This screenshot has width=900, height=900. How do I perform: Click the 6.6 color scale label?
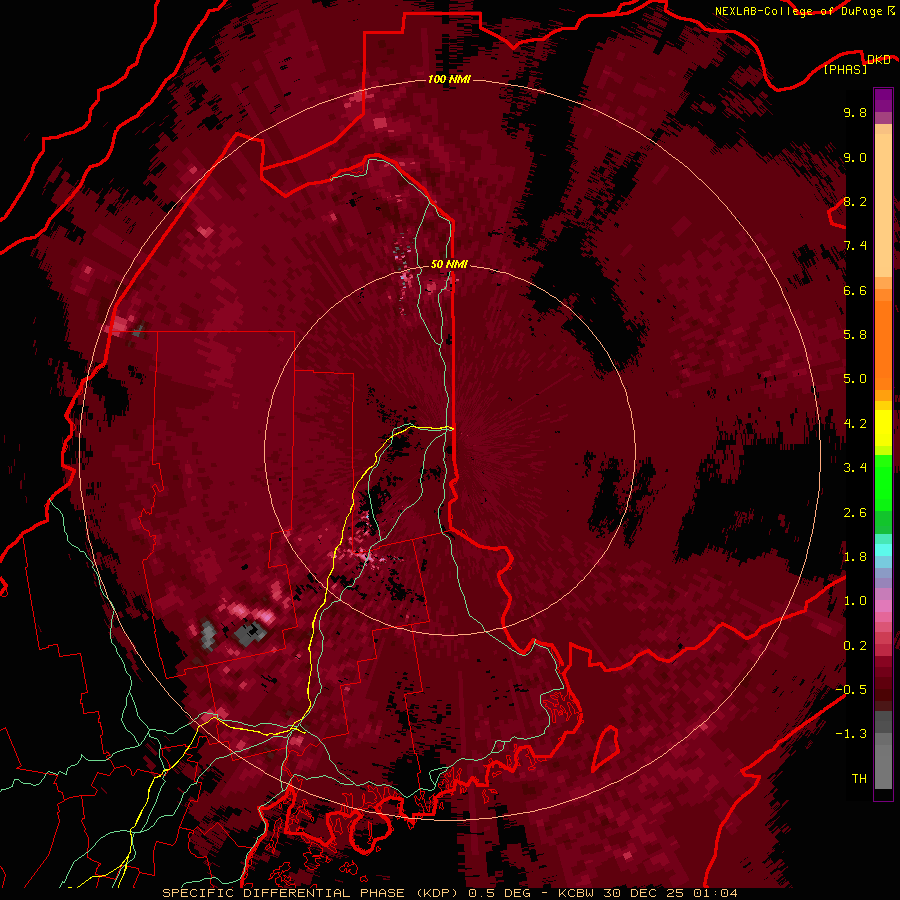855,290
